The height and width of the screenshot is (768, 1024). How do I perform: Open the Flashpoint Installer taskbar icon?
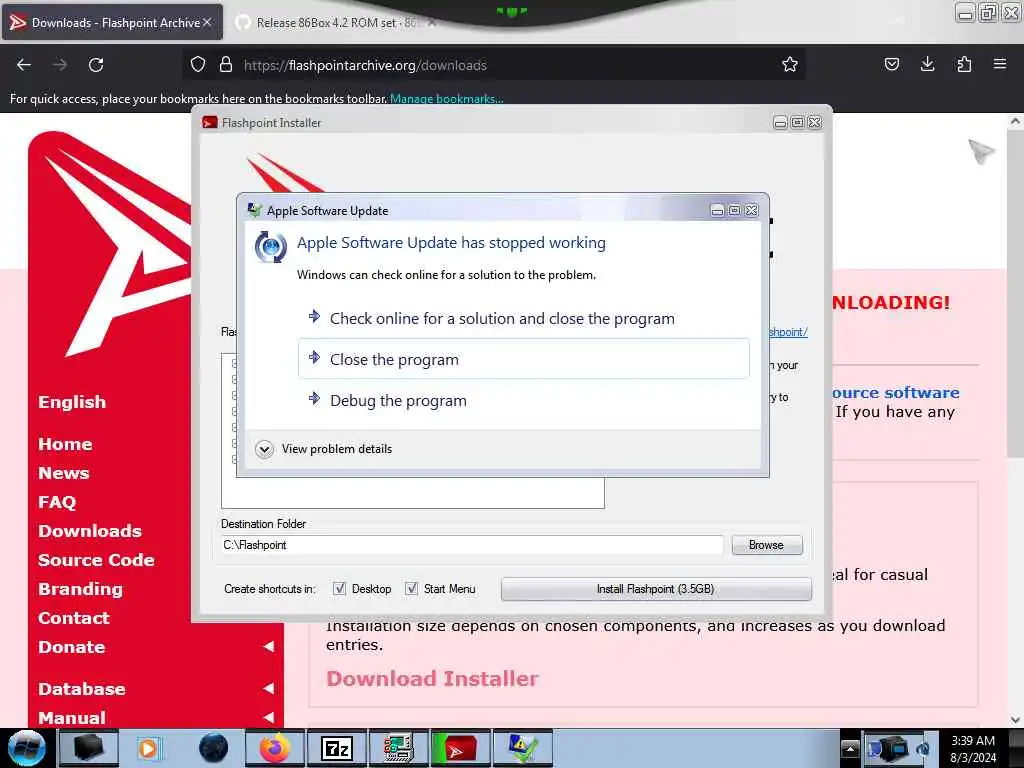click(460, 748)
